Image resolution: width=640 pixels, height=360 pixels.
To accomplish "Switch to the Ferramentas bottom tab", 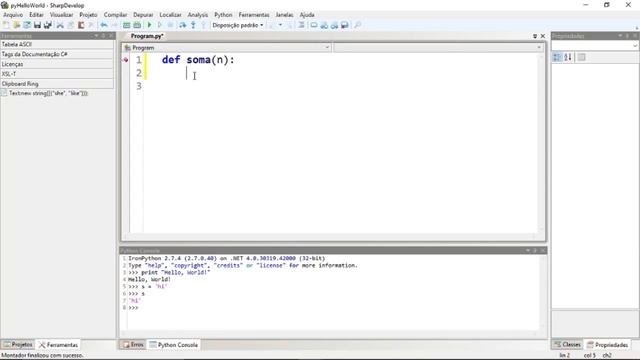I will pyautogui.click(x=58, y=345).
